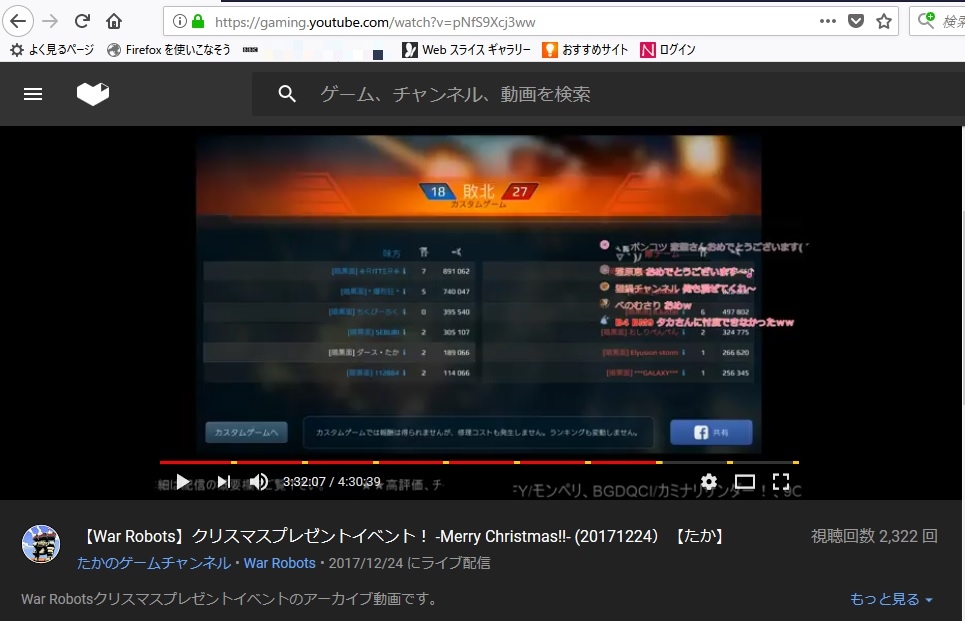This screenshot has width=965, height=621.
Task: Reload the current page
Action: (82, 22)
